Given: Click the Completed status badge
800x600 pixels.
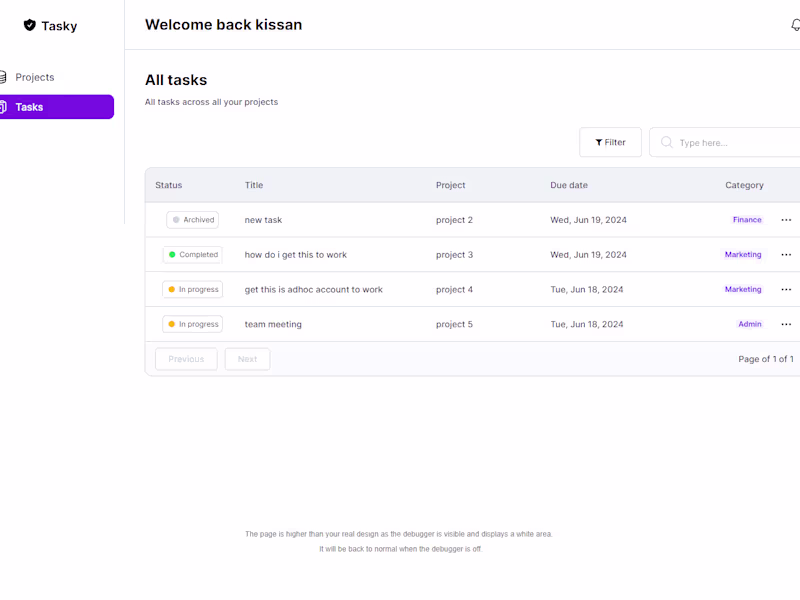Looking at the screenshot, I should point(192,254).
